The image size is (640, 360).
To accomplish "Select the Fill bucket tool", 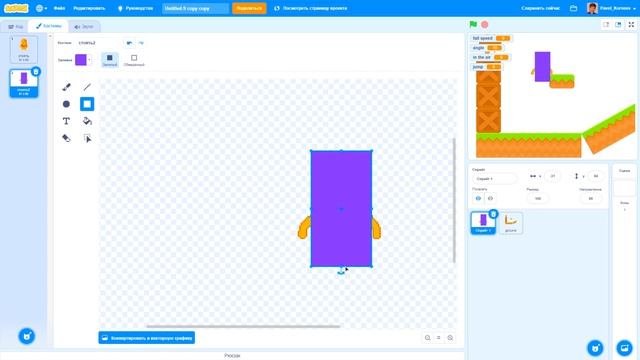I will click(87, 121).
